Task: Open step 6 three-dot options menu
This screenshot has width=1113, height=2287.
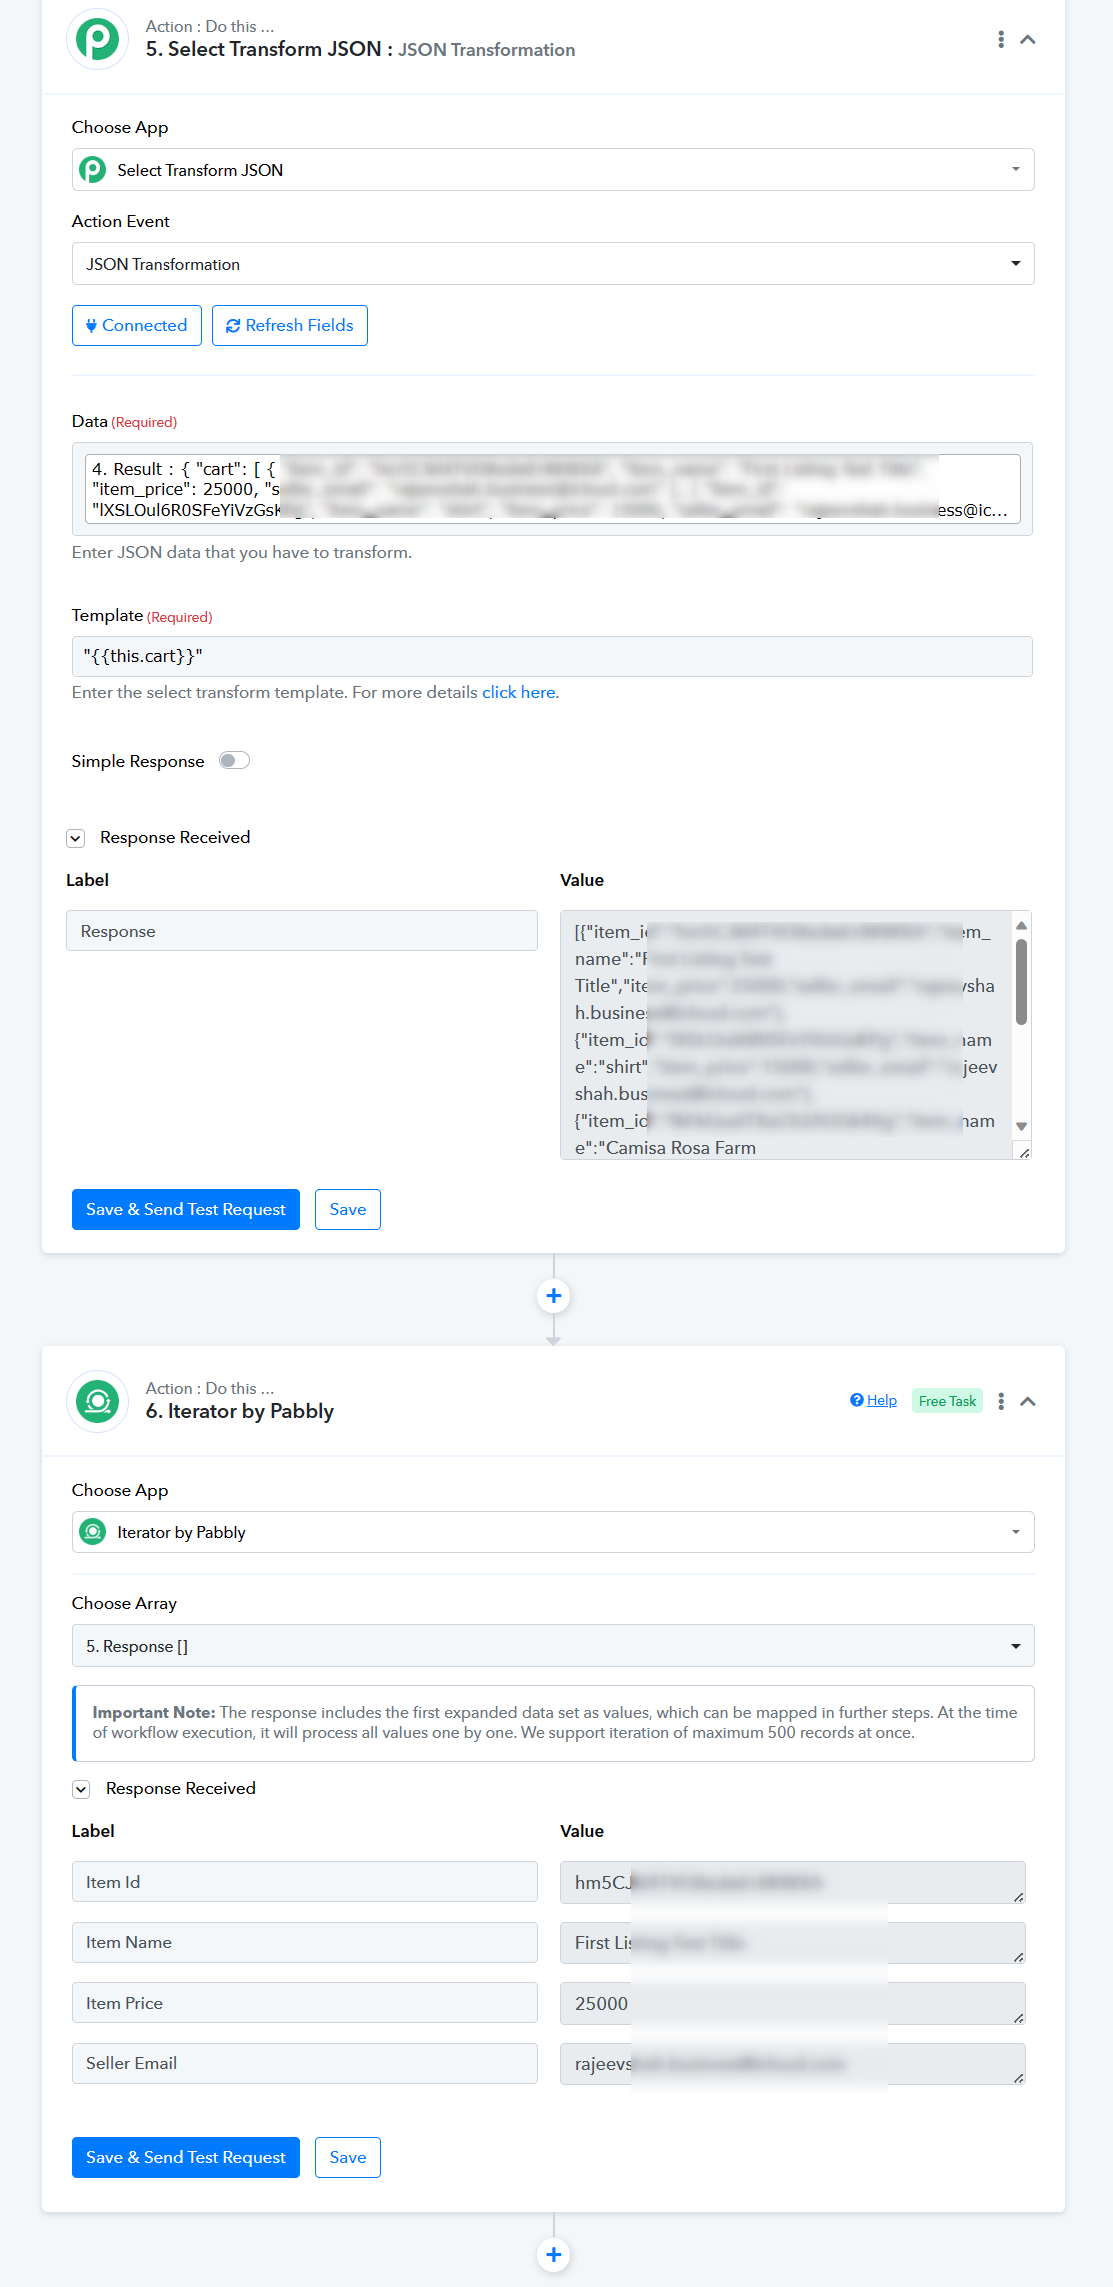Action: [1001, 1401]
